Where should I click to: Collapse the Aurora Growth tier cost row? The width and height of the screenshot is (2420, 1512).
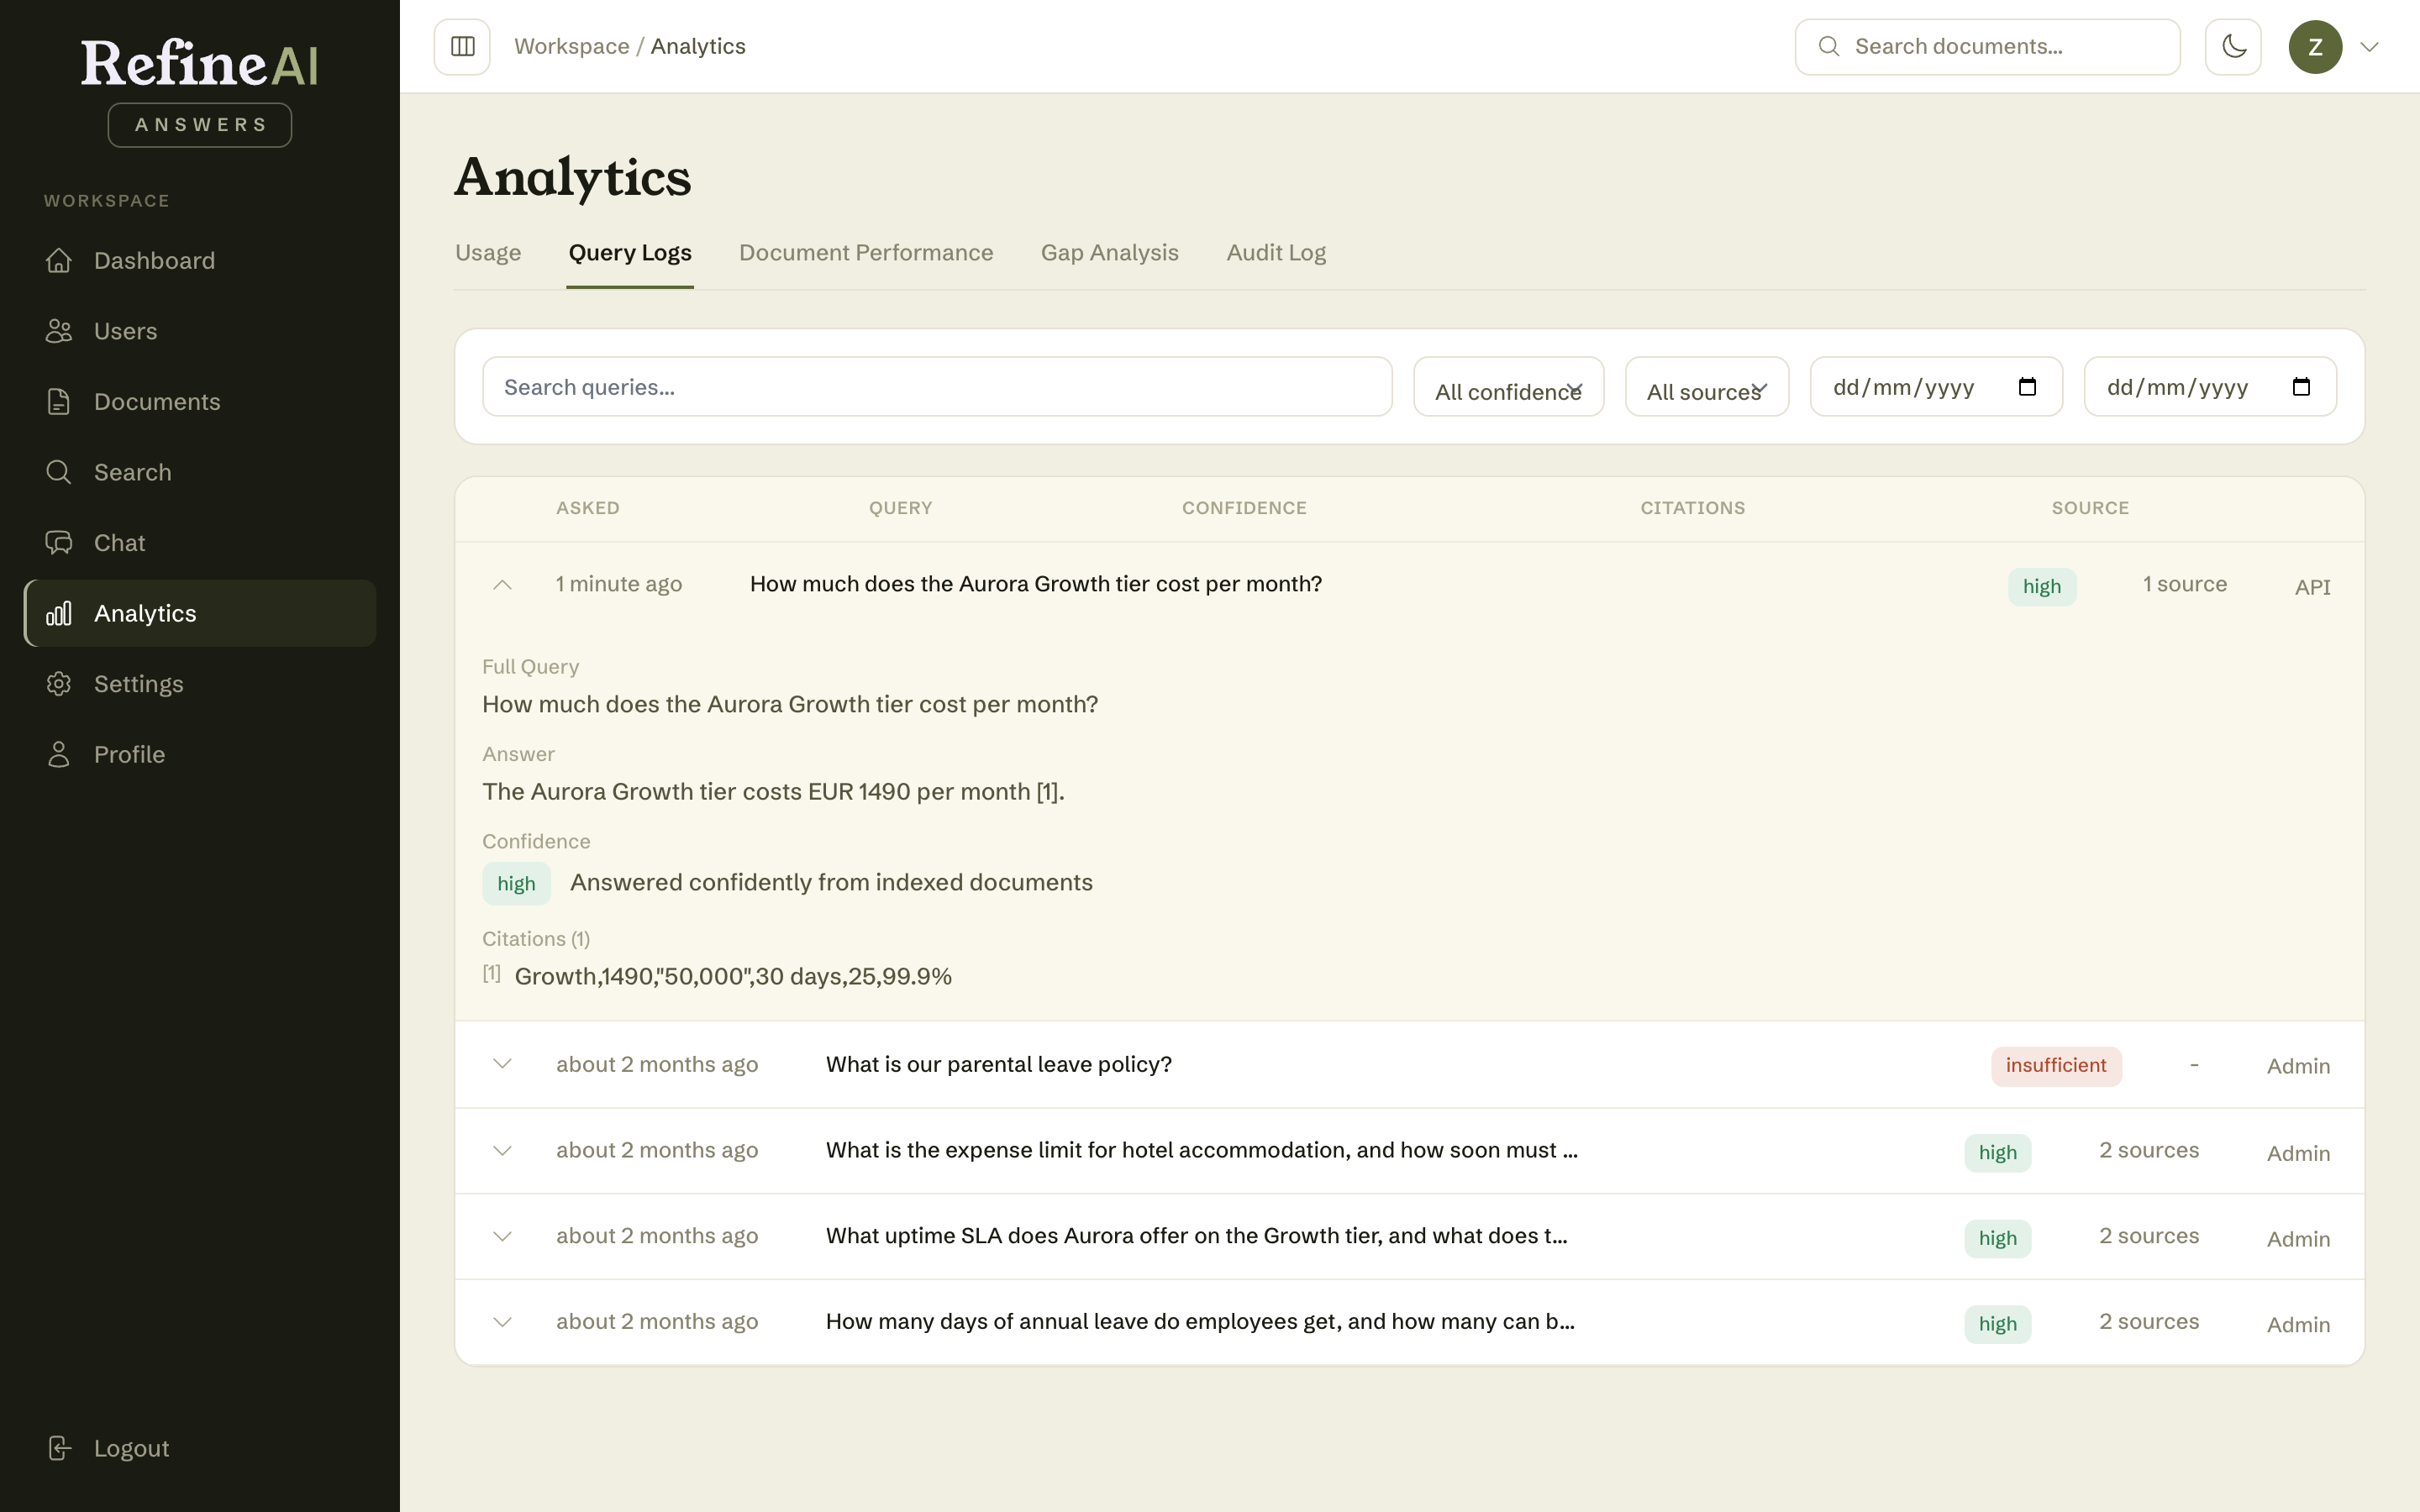(503, 585)
